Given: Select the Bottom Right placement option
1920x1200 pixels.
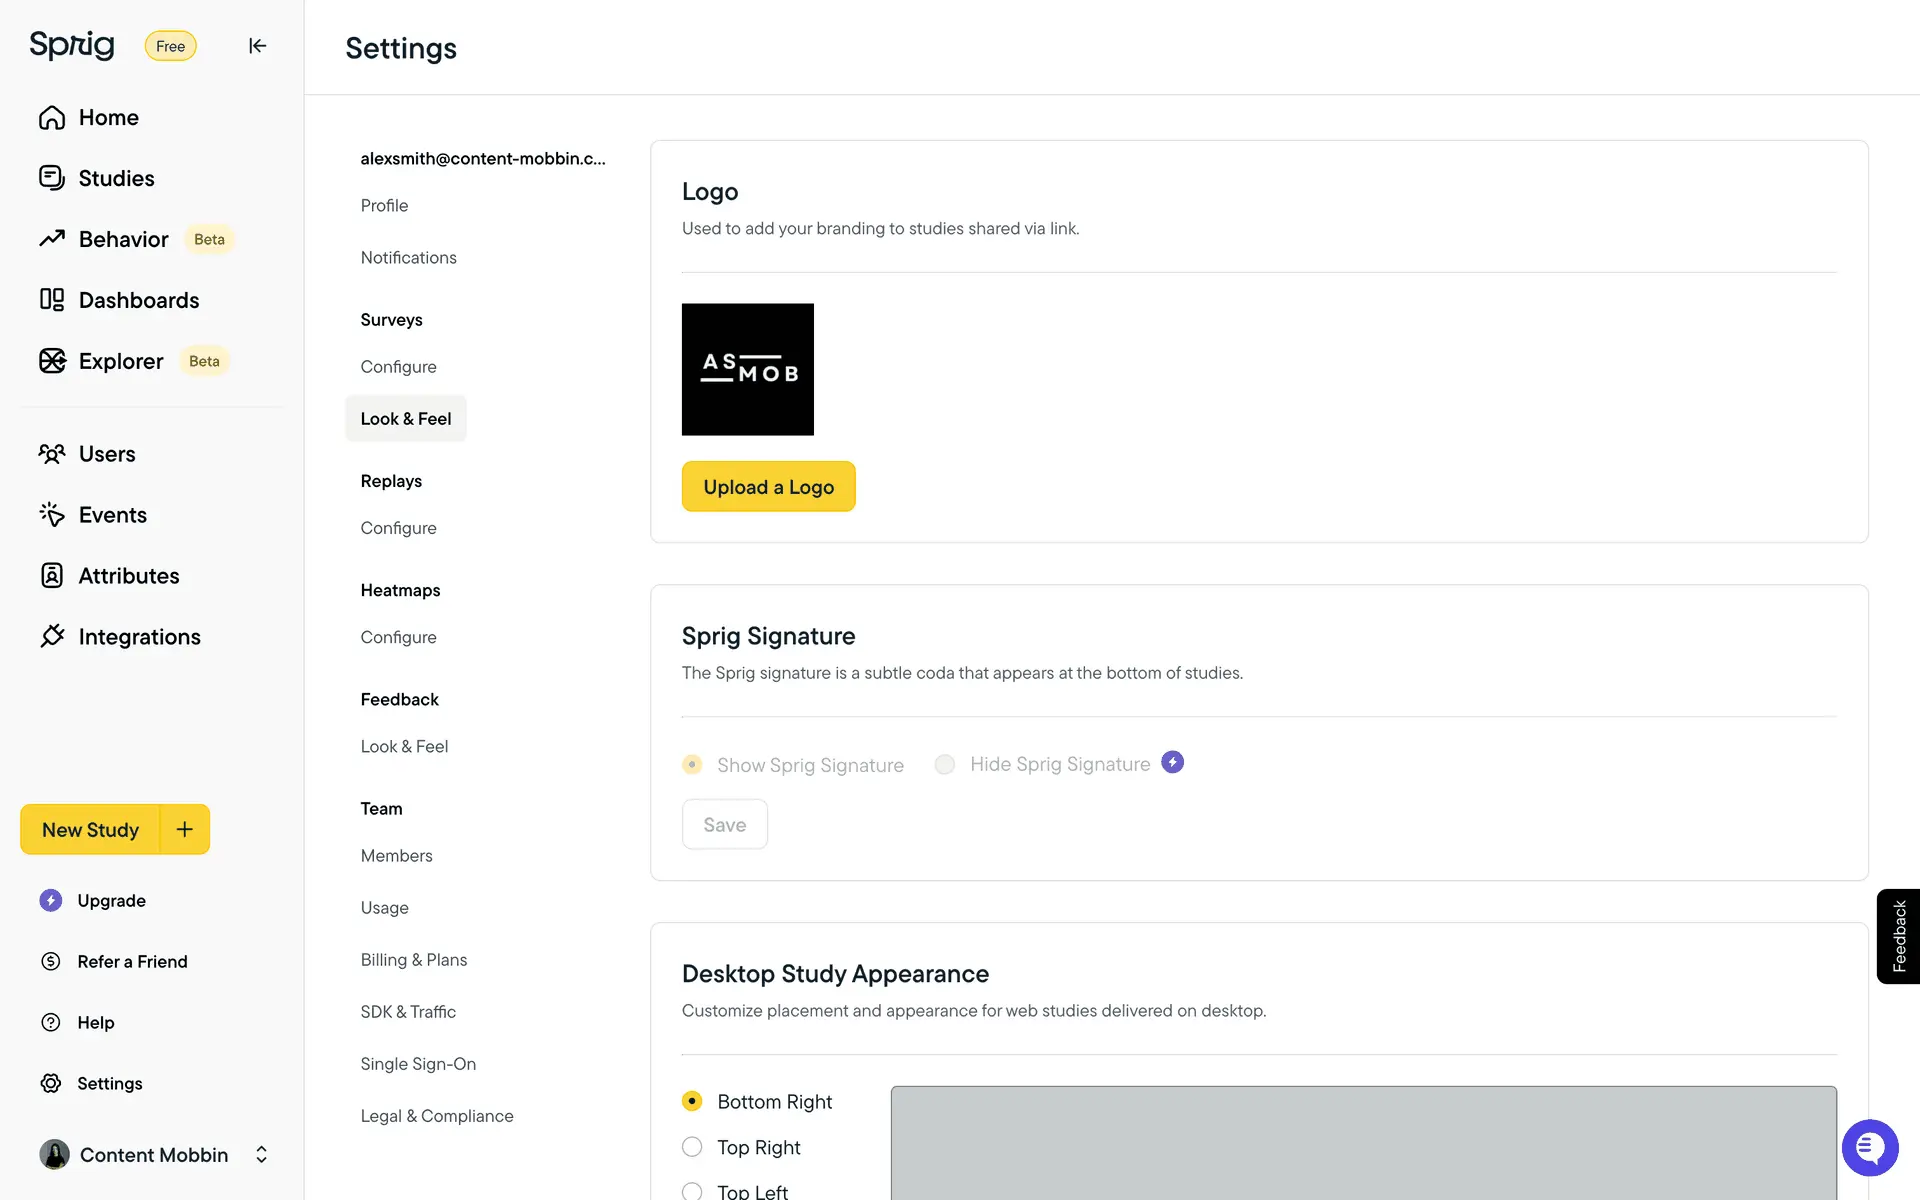Looking at the screenshot, I should tap(692, 1101).
